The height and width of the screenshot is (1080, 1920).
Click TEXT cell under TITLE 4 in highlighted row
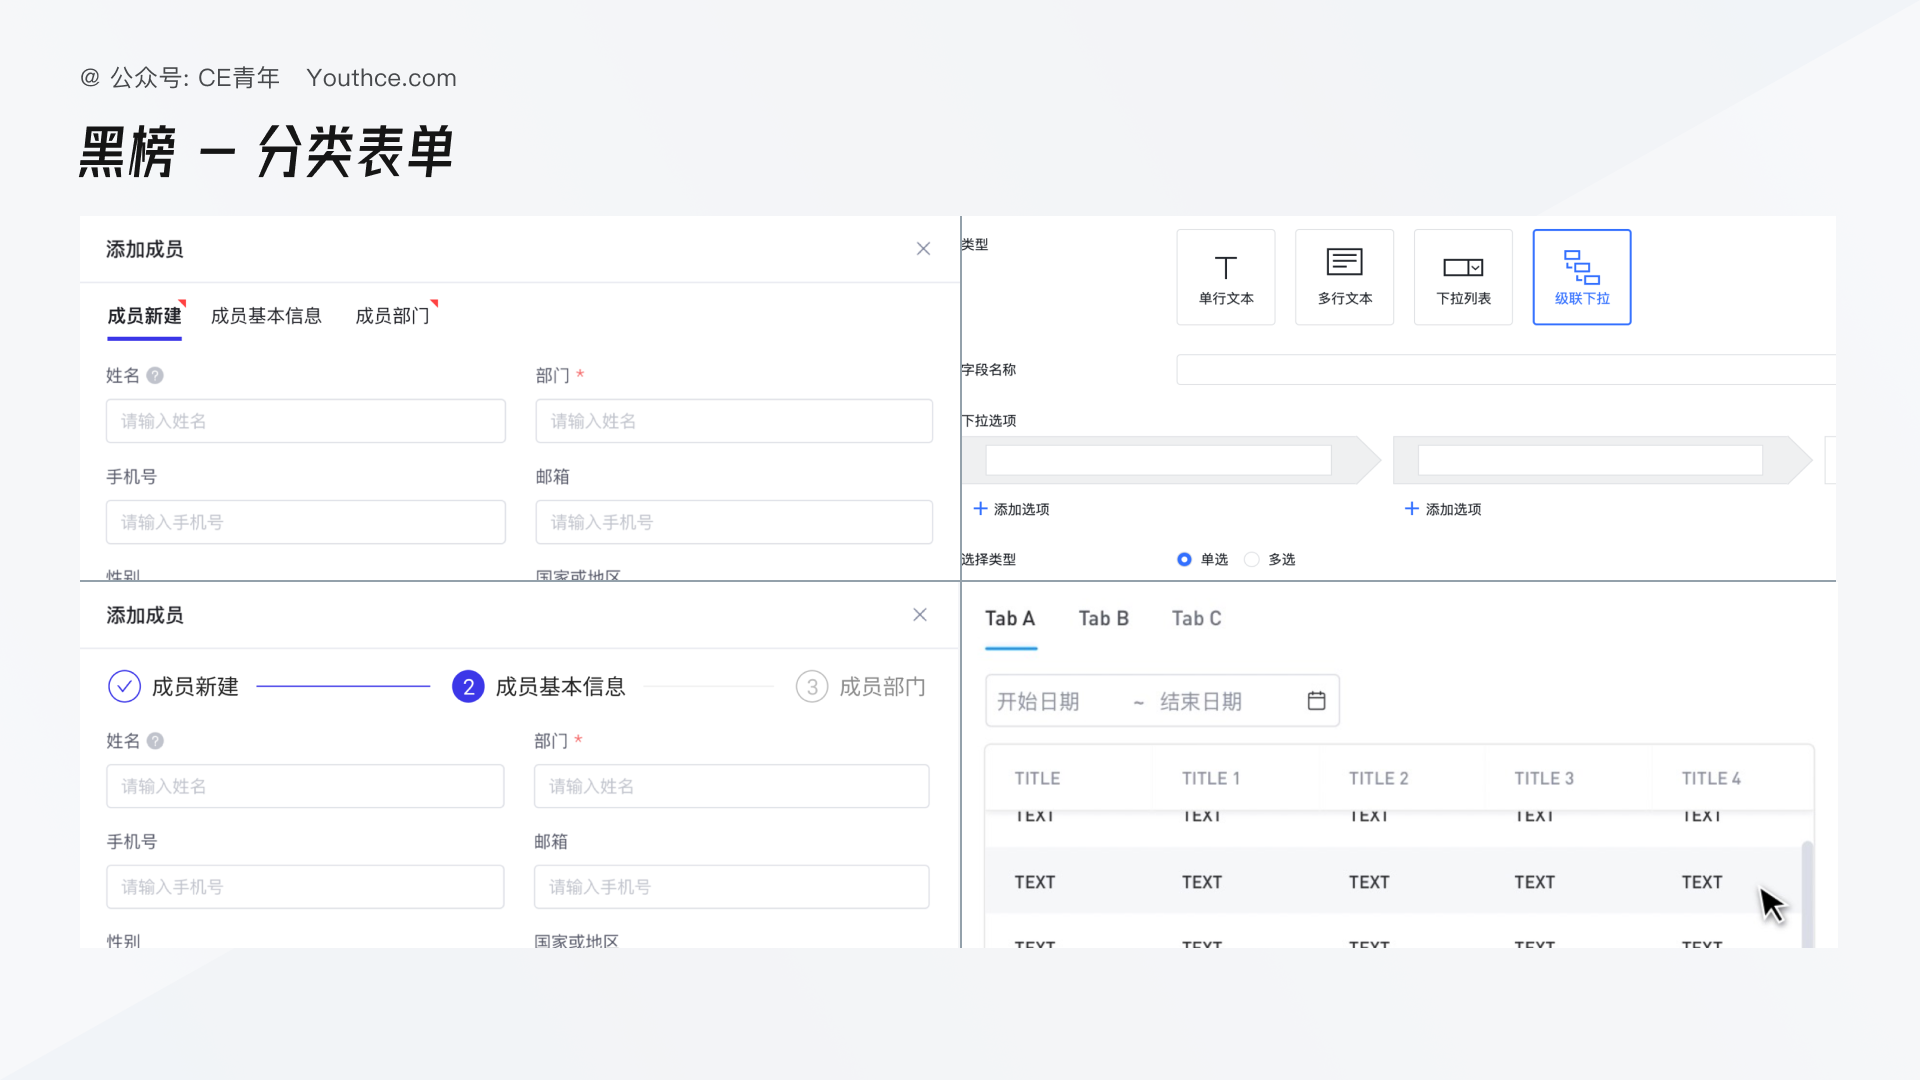[x=1702, y=882]
